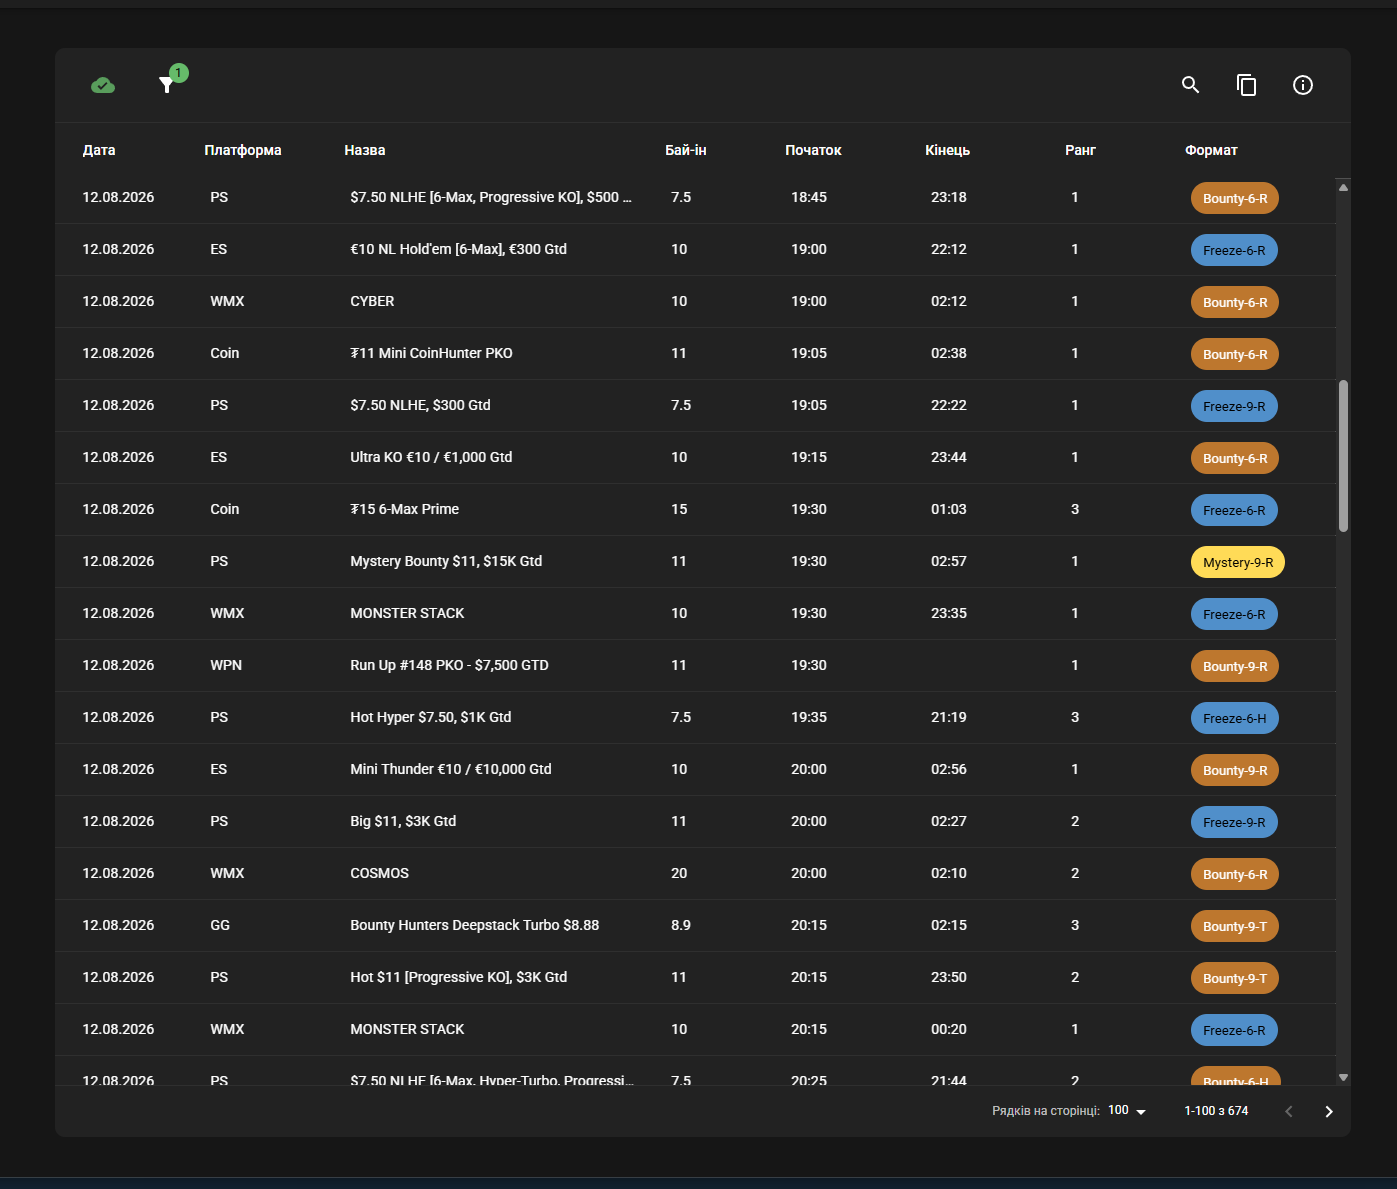Open the filter icon with badge

tap(167, 85)
